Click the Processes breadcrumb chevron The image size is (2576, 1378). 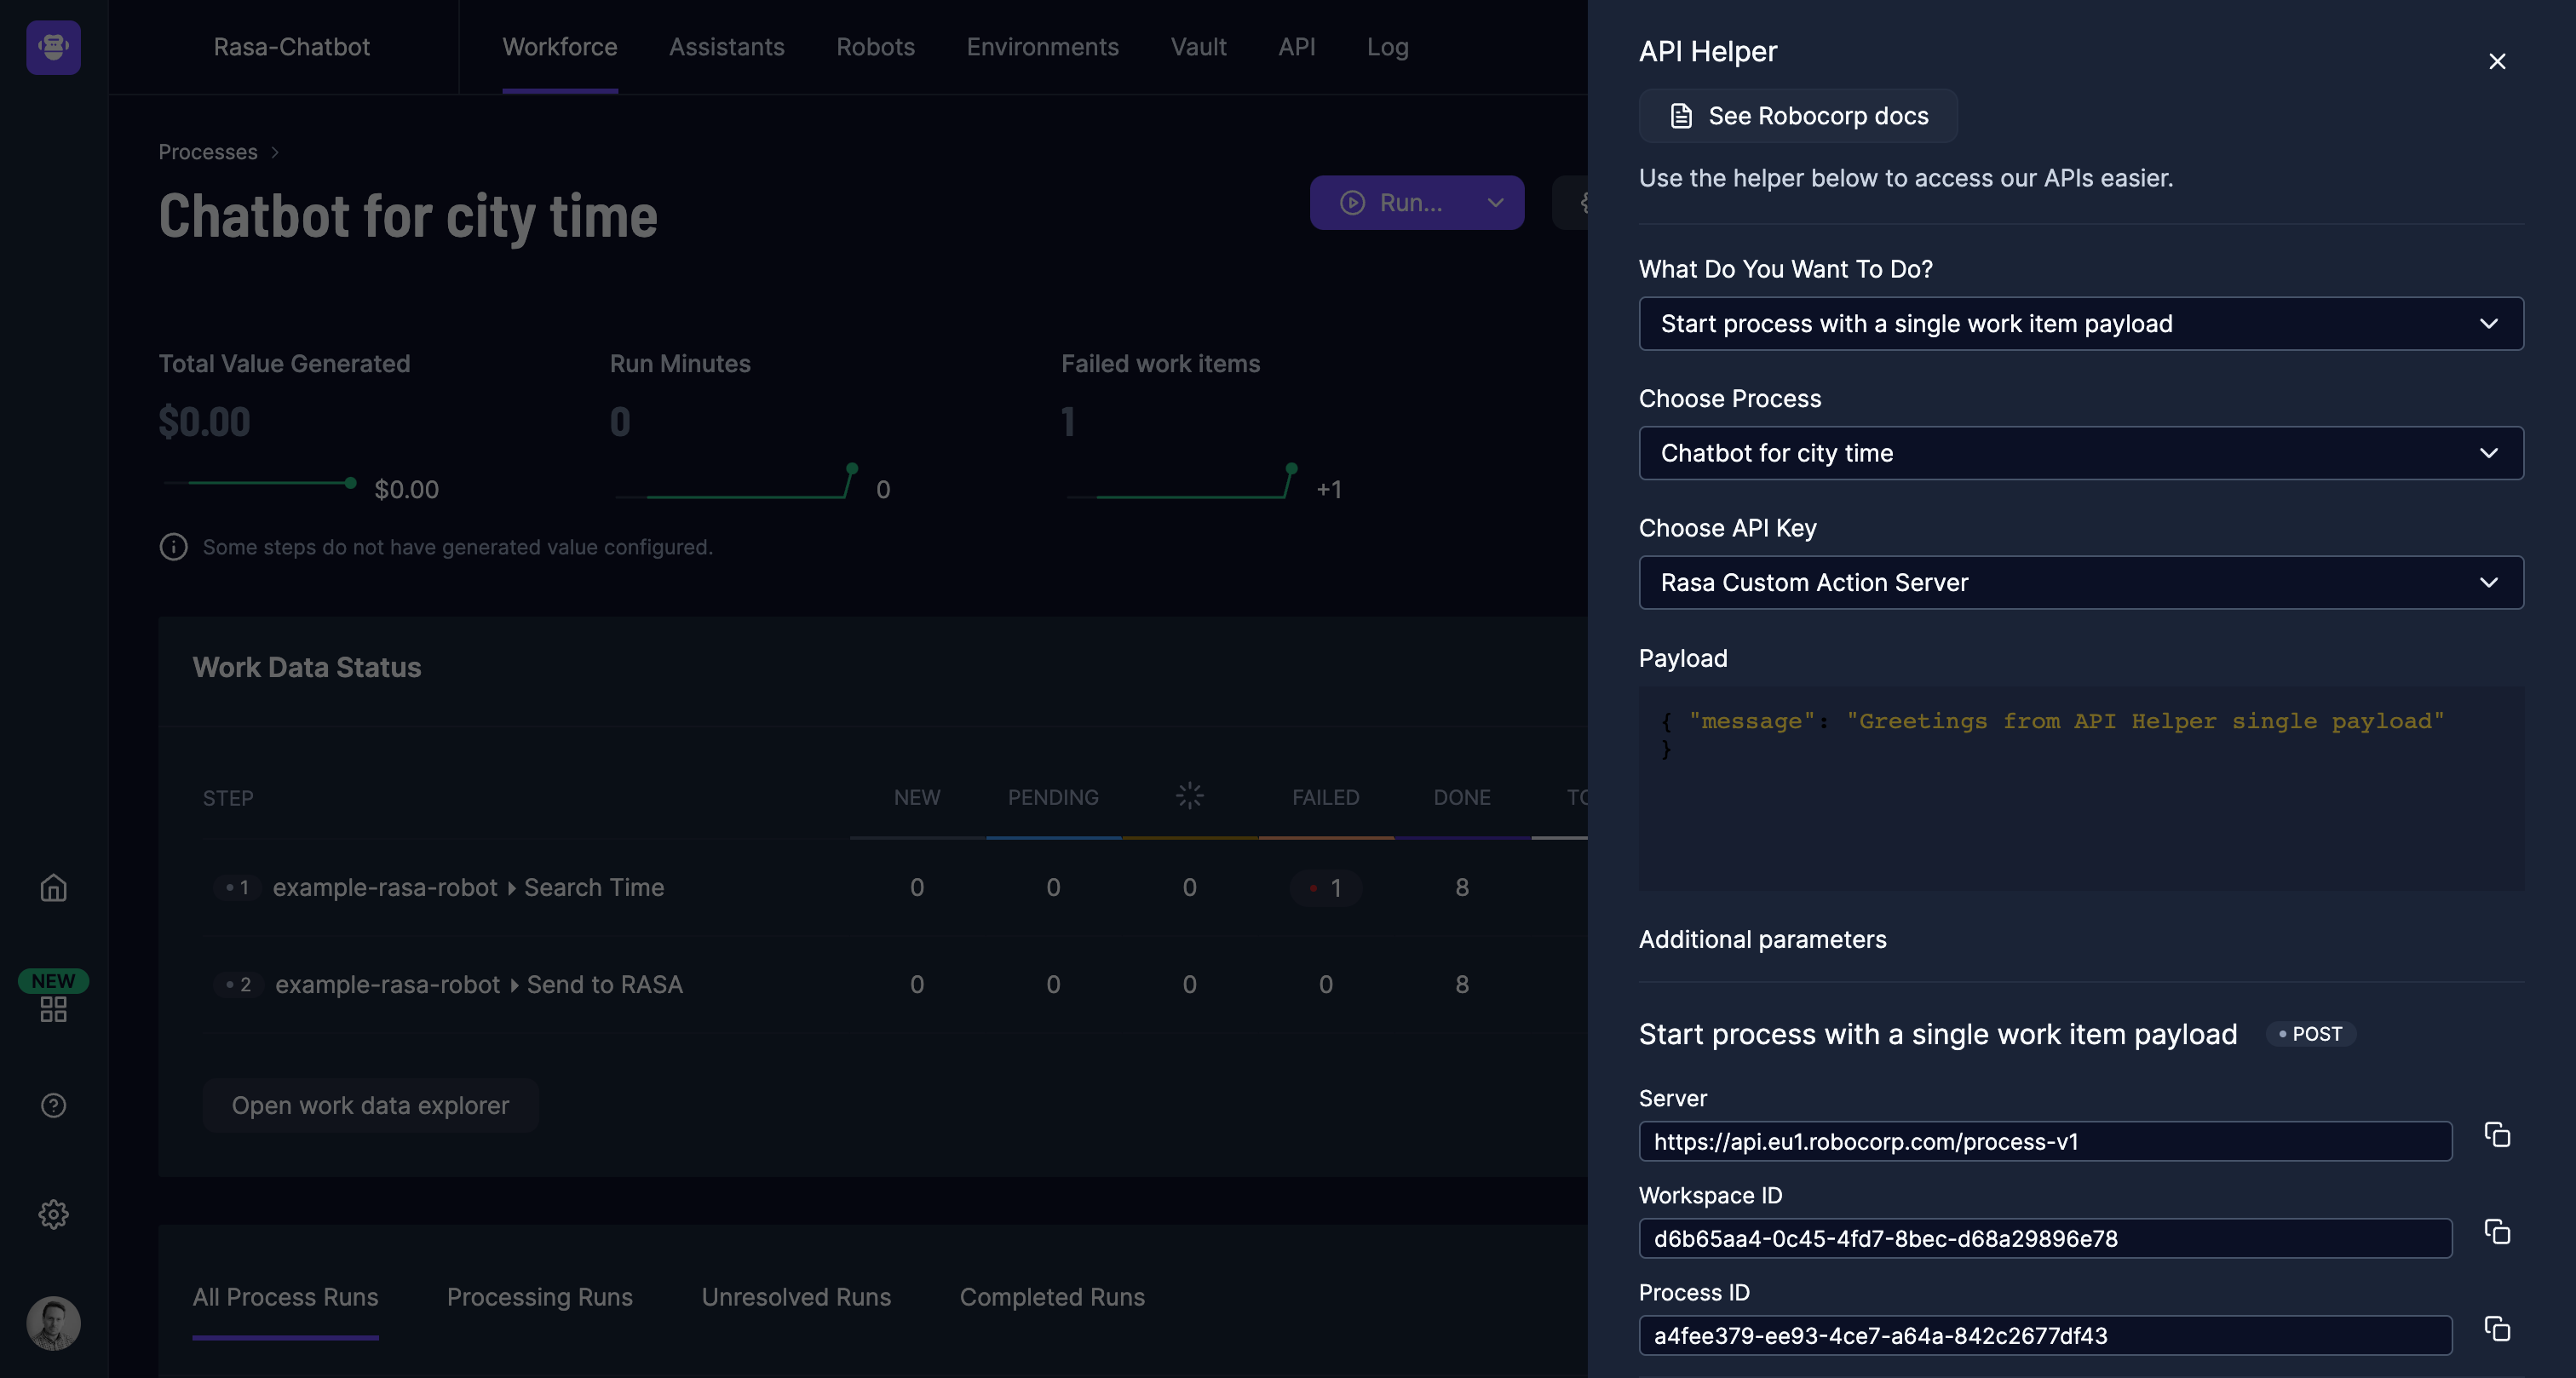point(275,152)
